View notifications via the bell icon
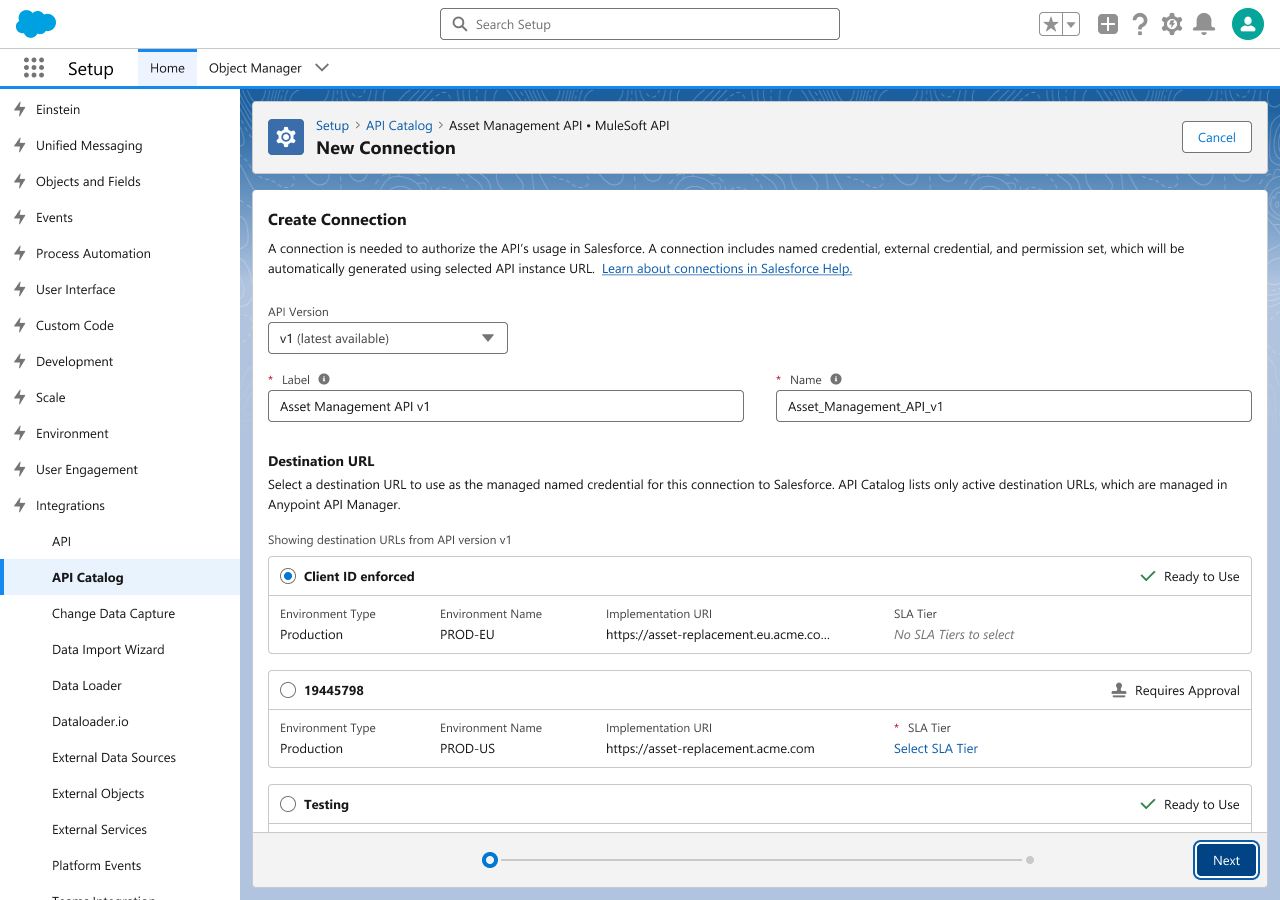1280x900 pixels. [x=1203, y=23]
